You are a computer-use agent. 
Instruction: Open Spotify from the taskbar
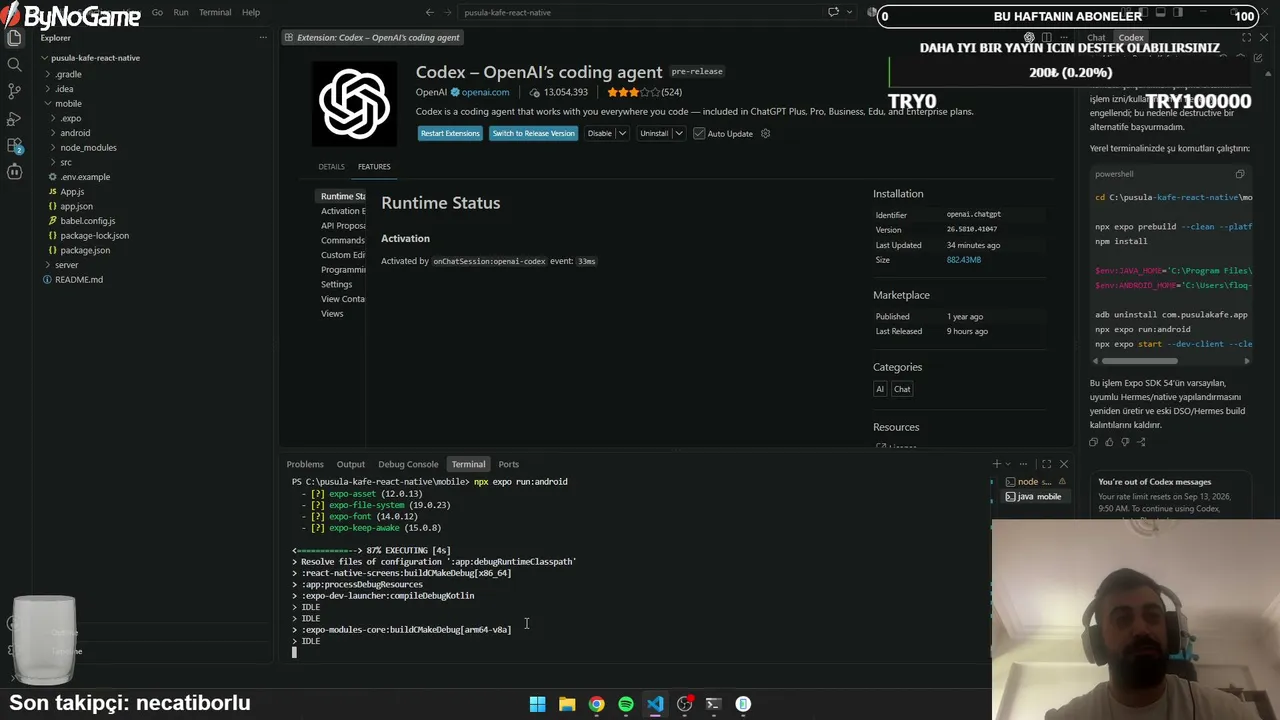[626, 704]
